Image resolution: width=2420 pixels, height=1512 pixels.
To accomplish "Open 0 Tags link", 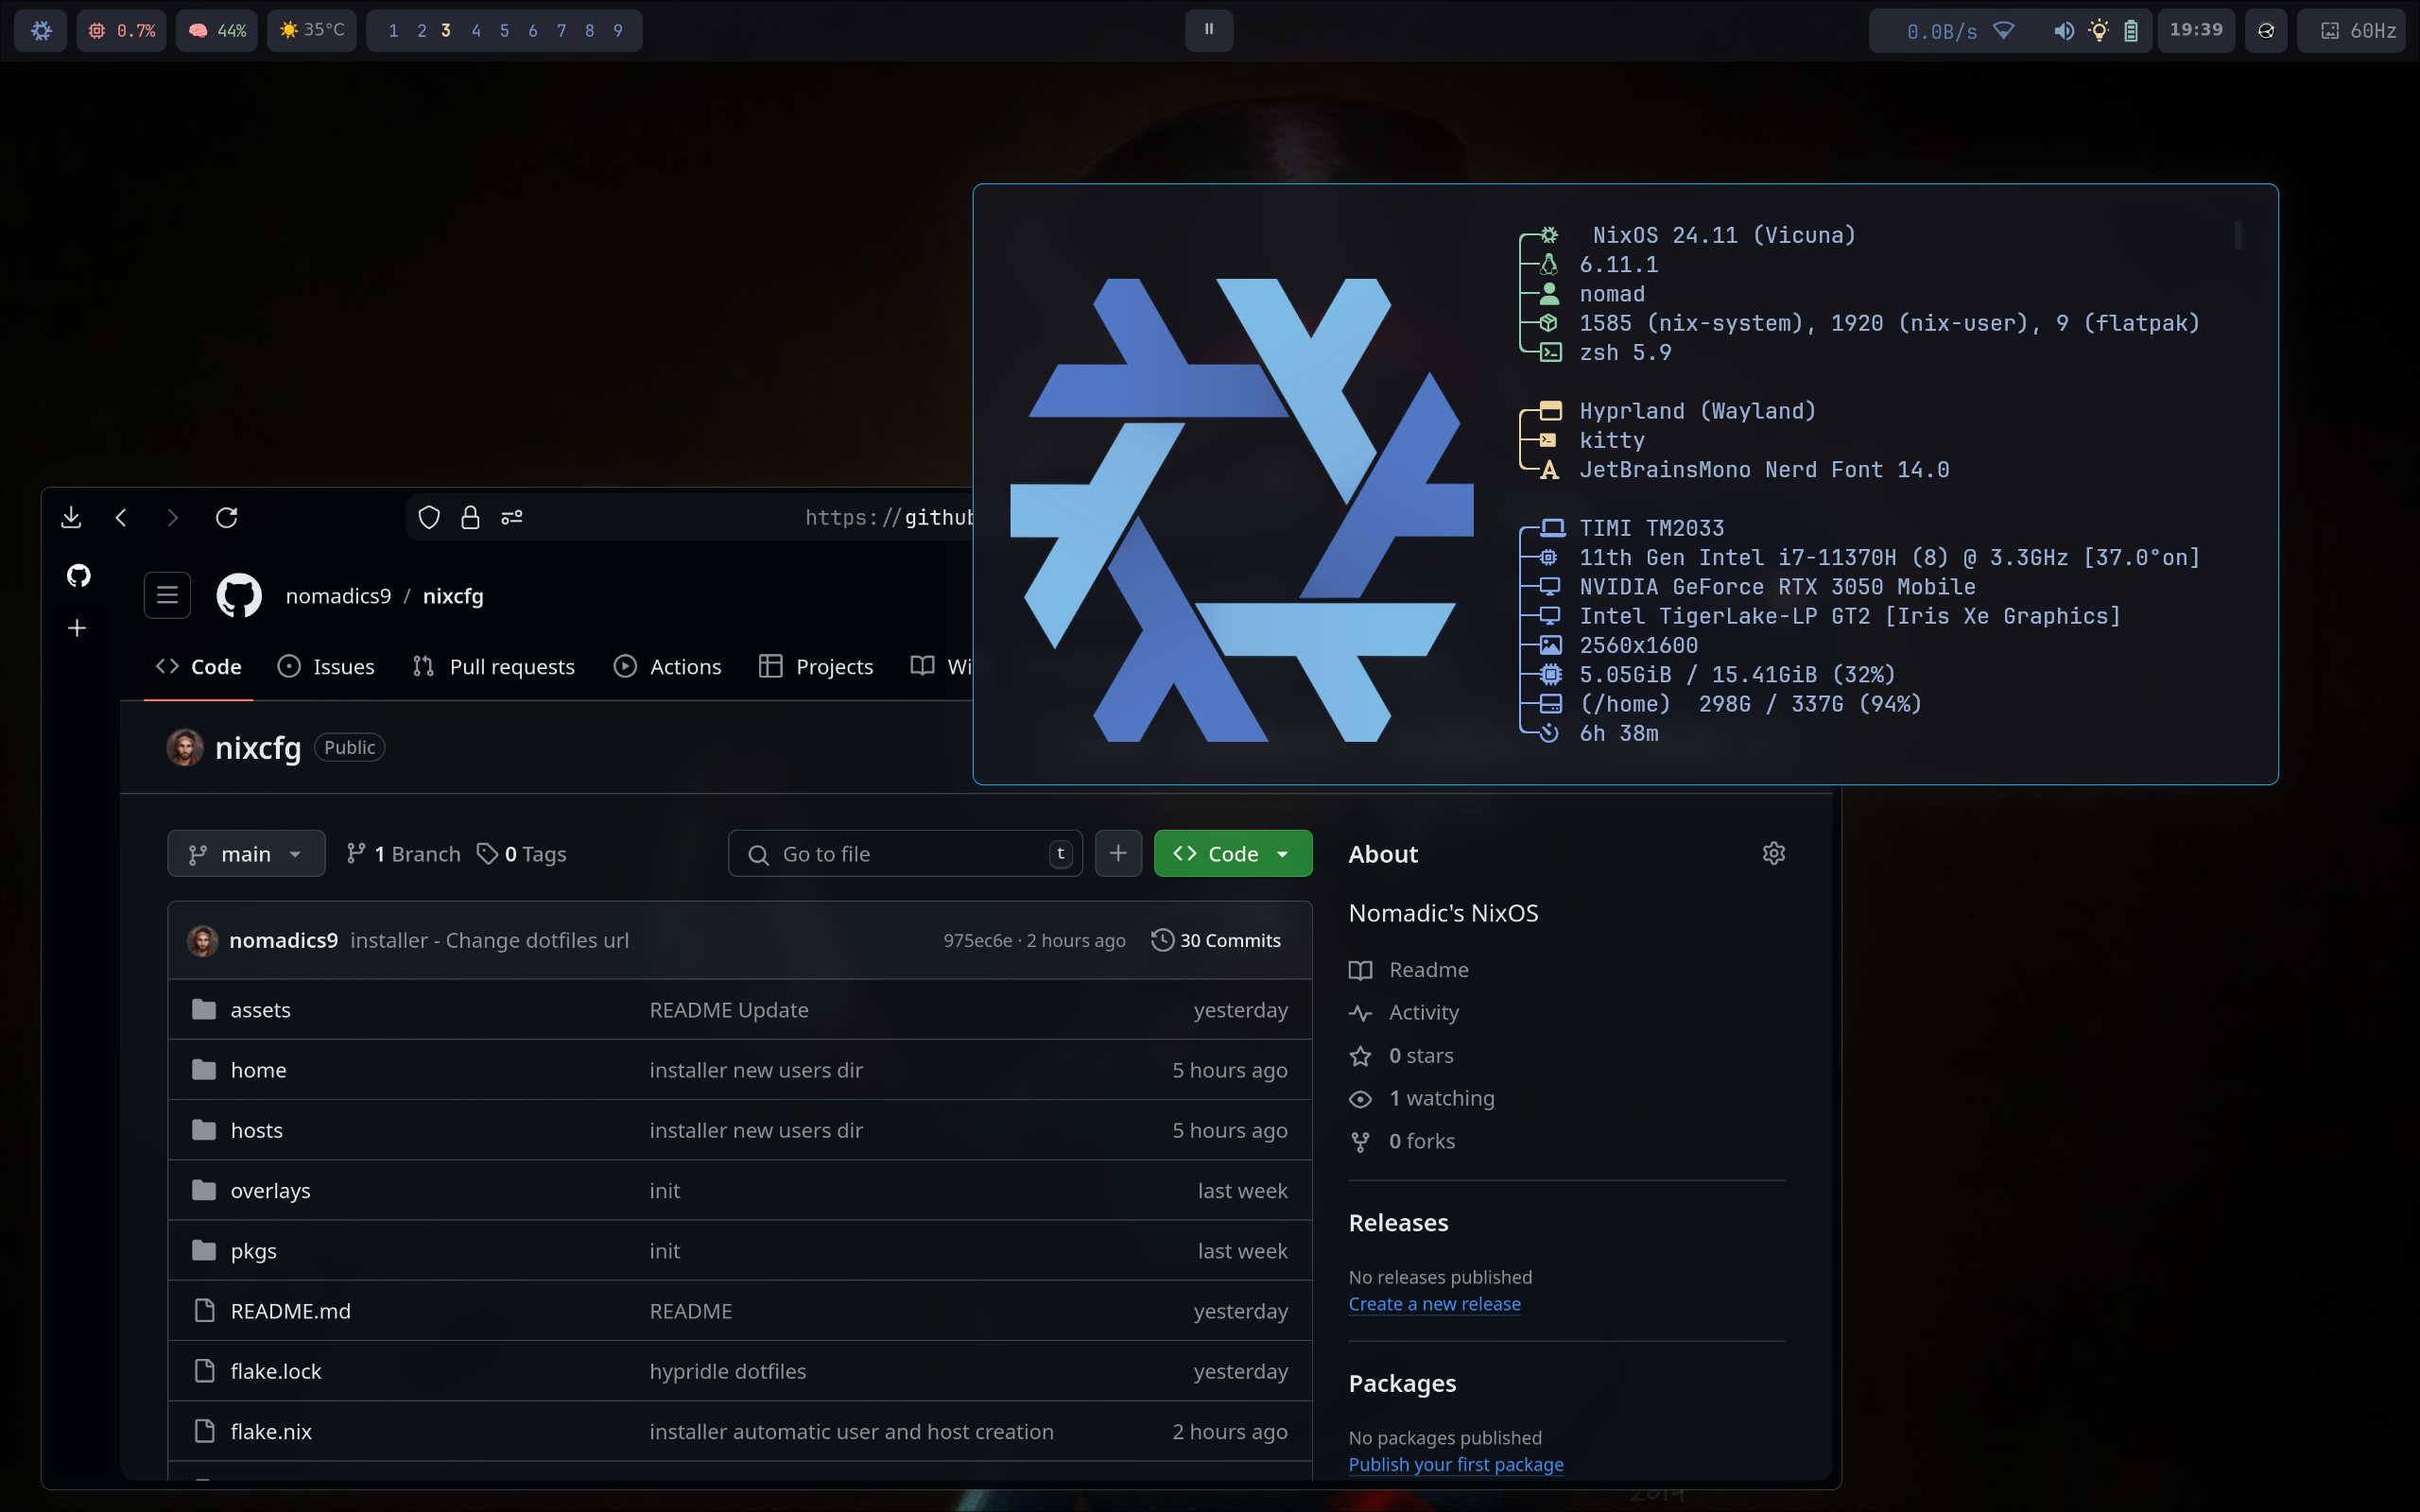I will point(521,854).
